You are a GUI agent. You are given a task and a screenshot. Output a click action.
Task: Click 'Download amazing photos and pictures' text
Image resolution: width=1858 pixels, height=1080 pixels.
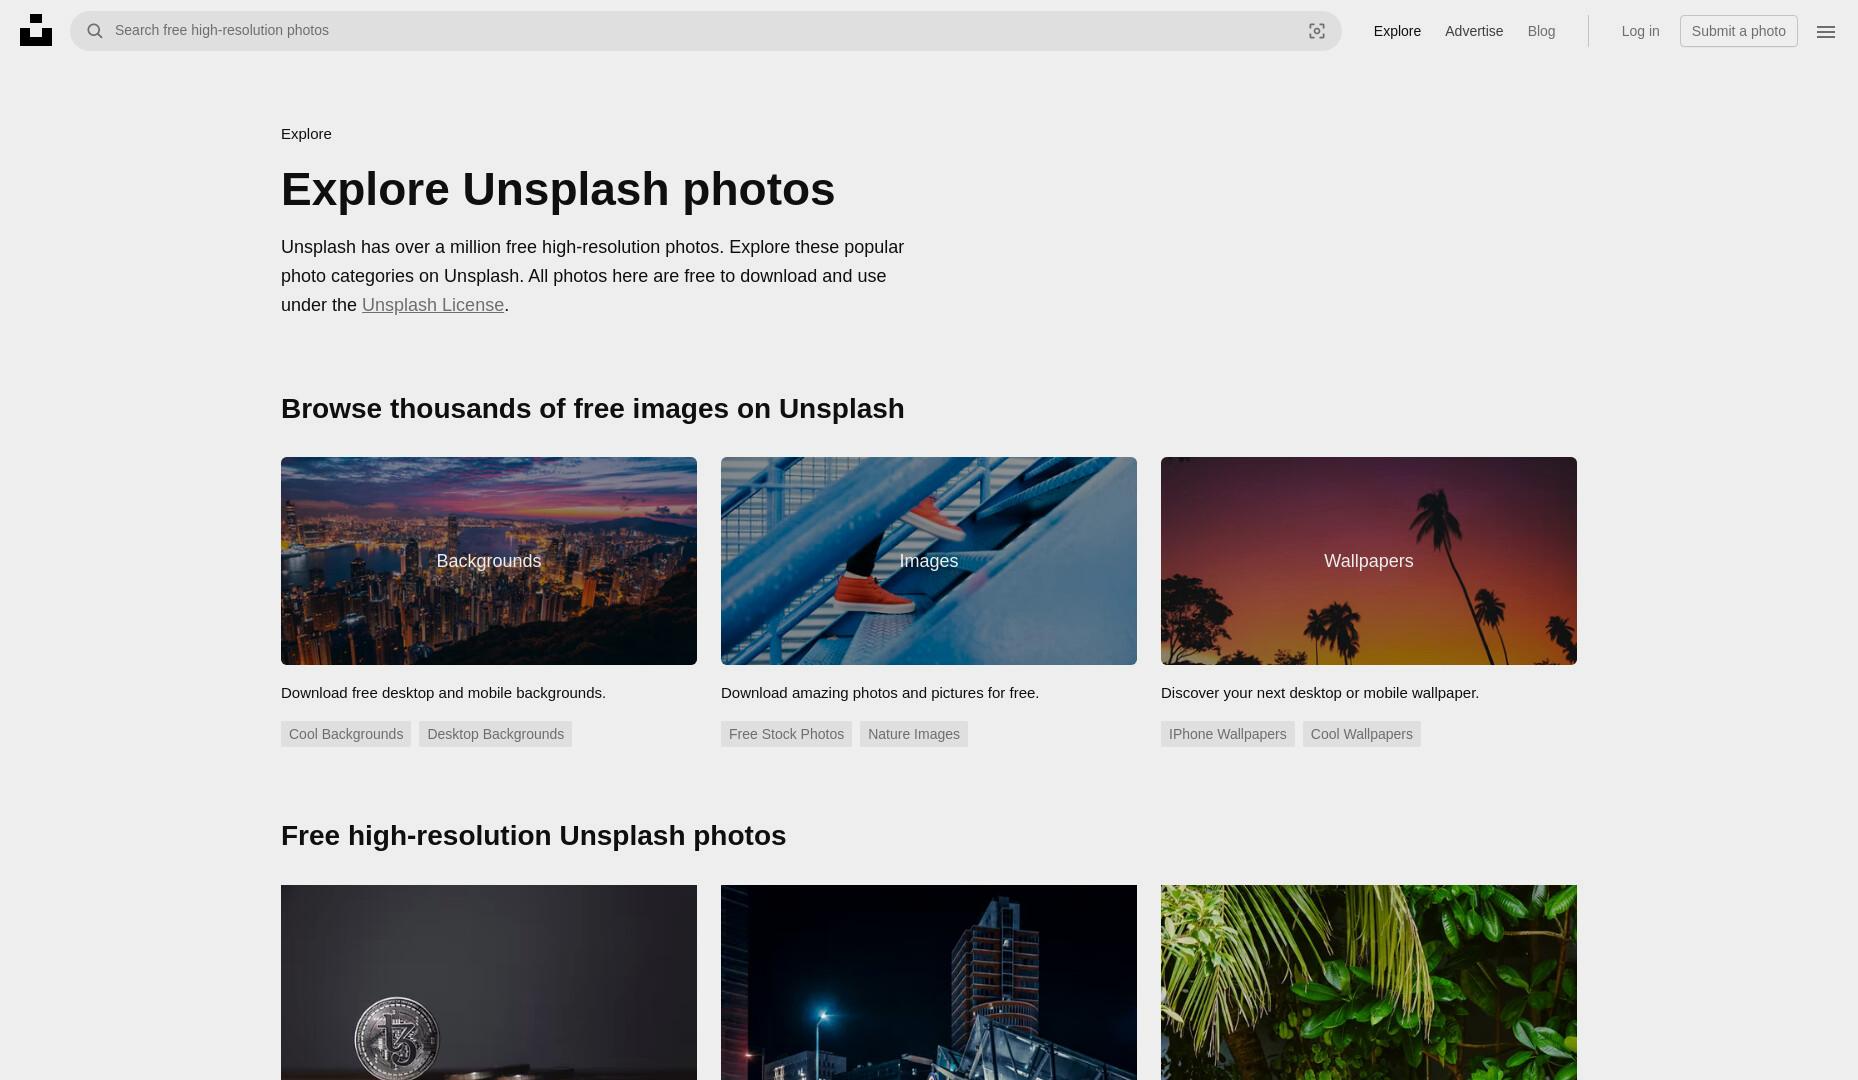pos(880,693)
